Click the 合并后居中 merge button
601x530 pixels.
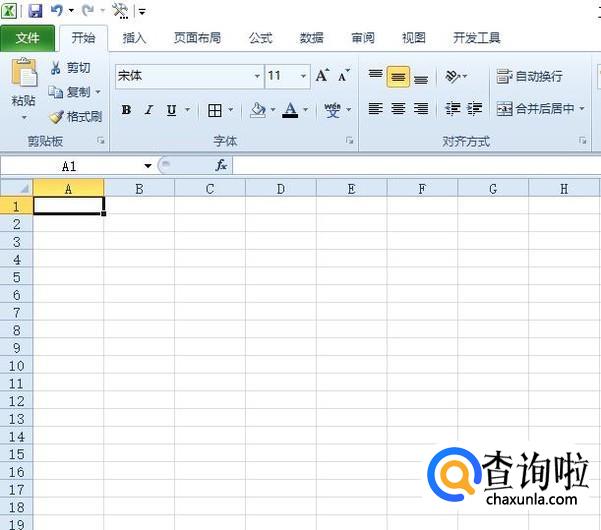pyautogui.click(x=540, y=109)
